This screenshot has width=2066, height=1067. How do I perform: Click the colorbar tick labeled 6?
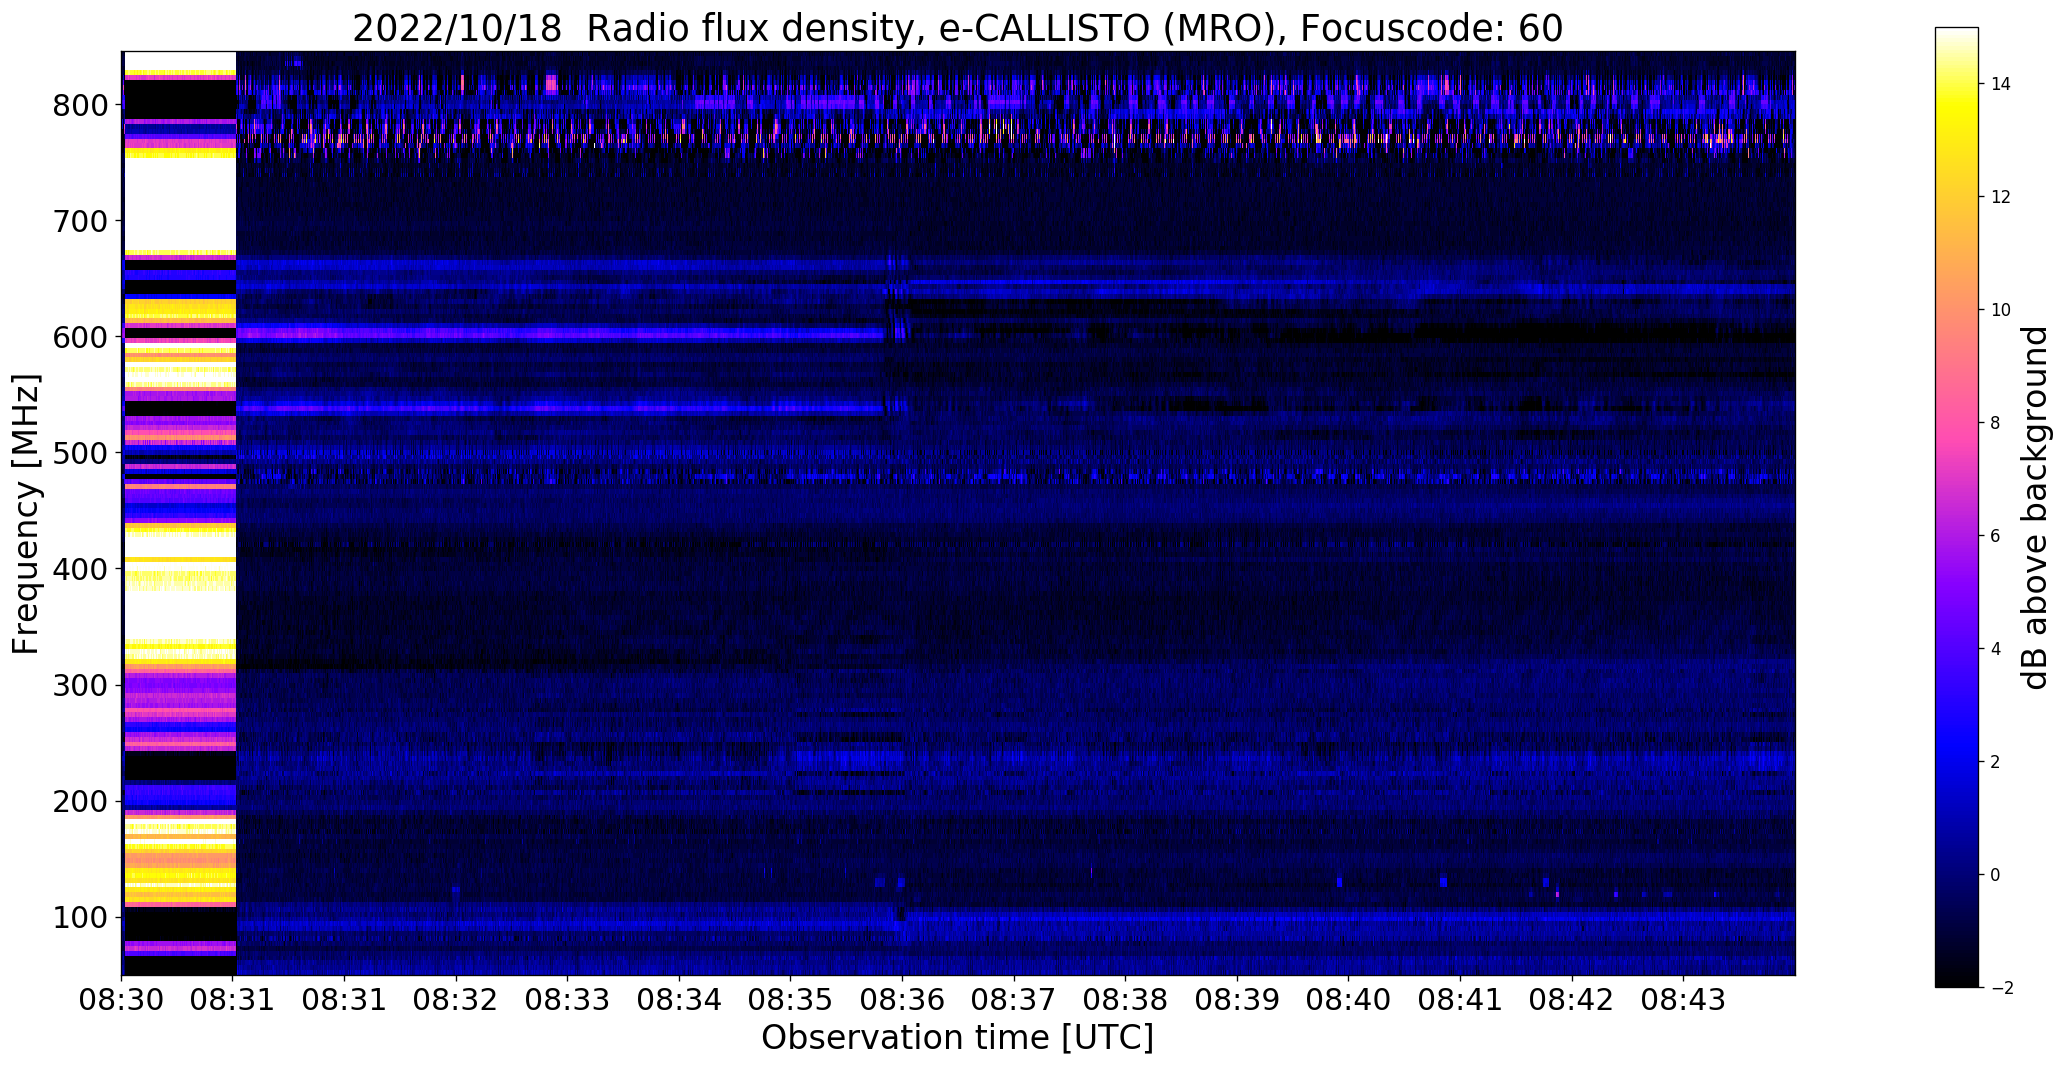(x=1996, y=536)
